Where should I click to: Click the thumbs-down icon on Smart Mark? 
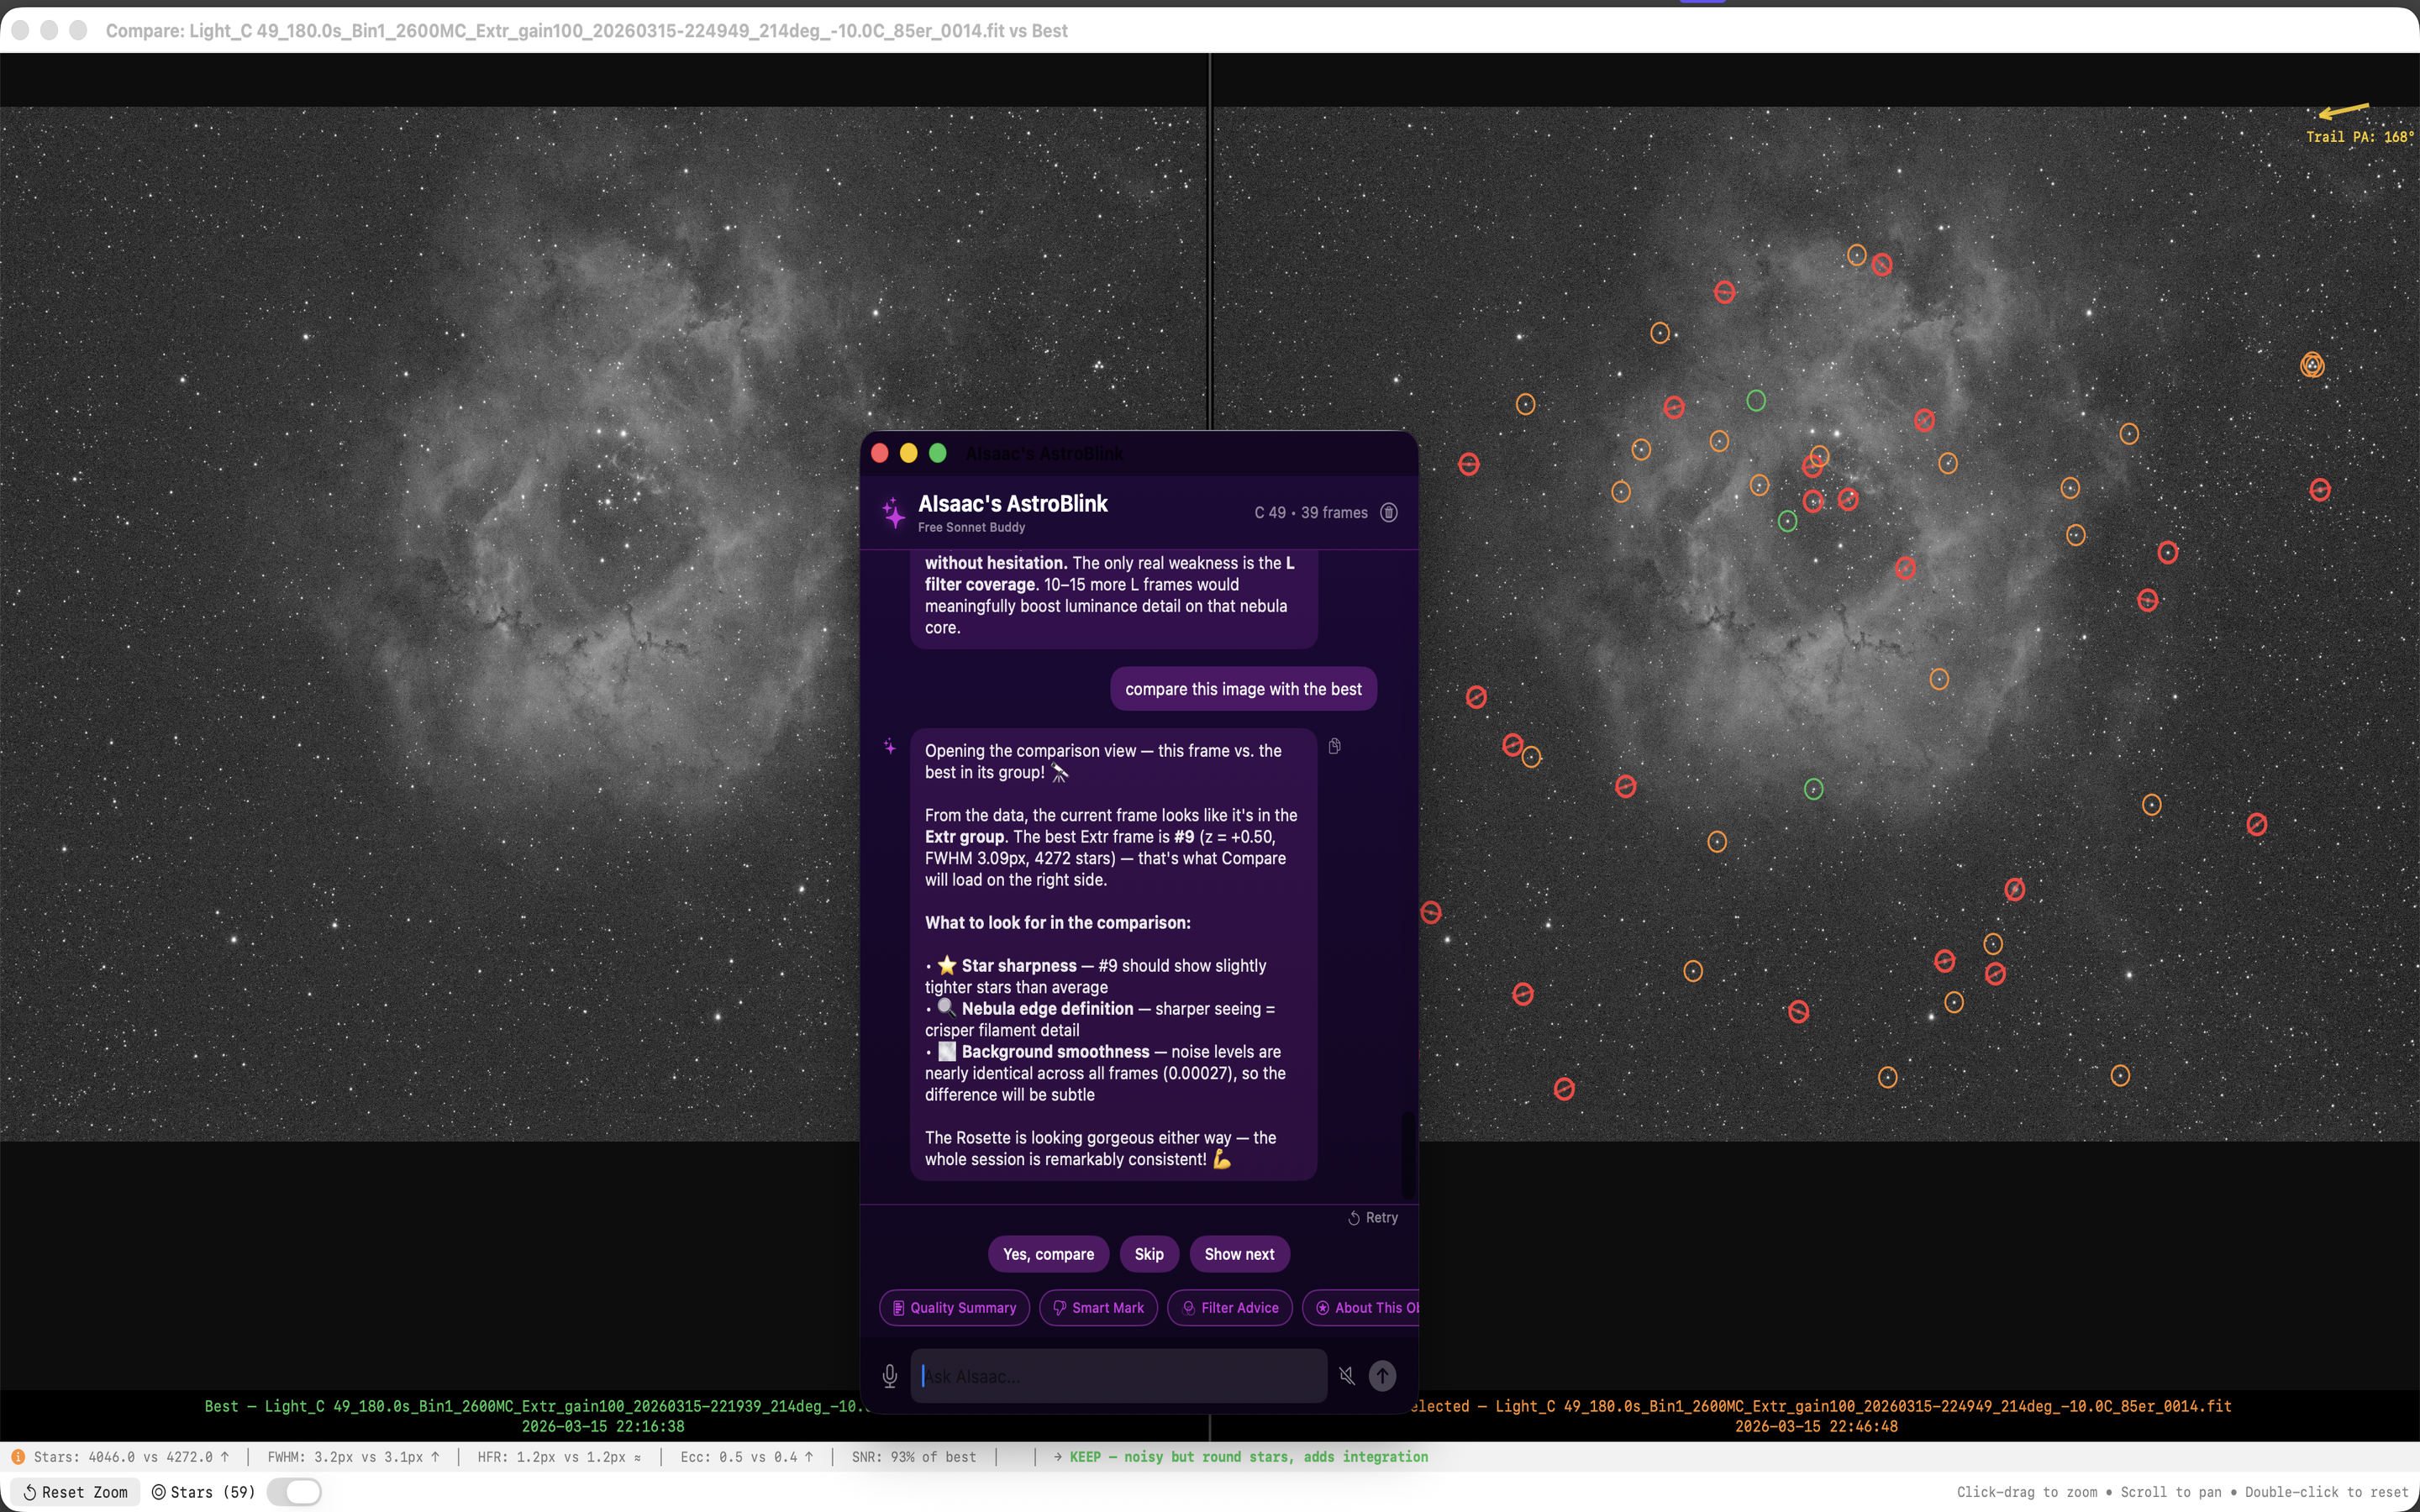click(x=1060, y=1307)
